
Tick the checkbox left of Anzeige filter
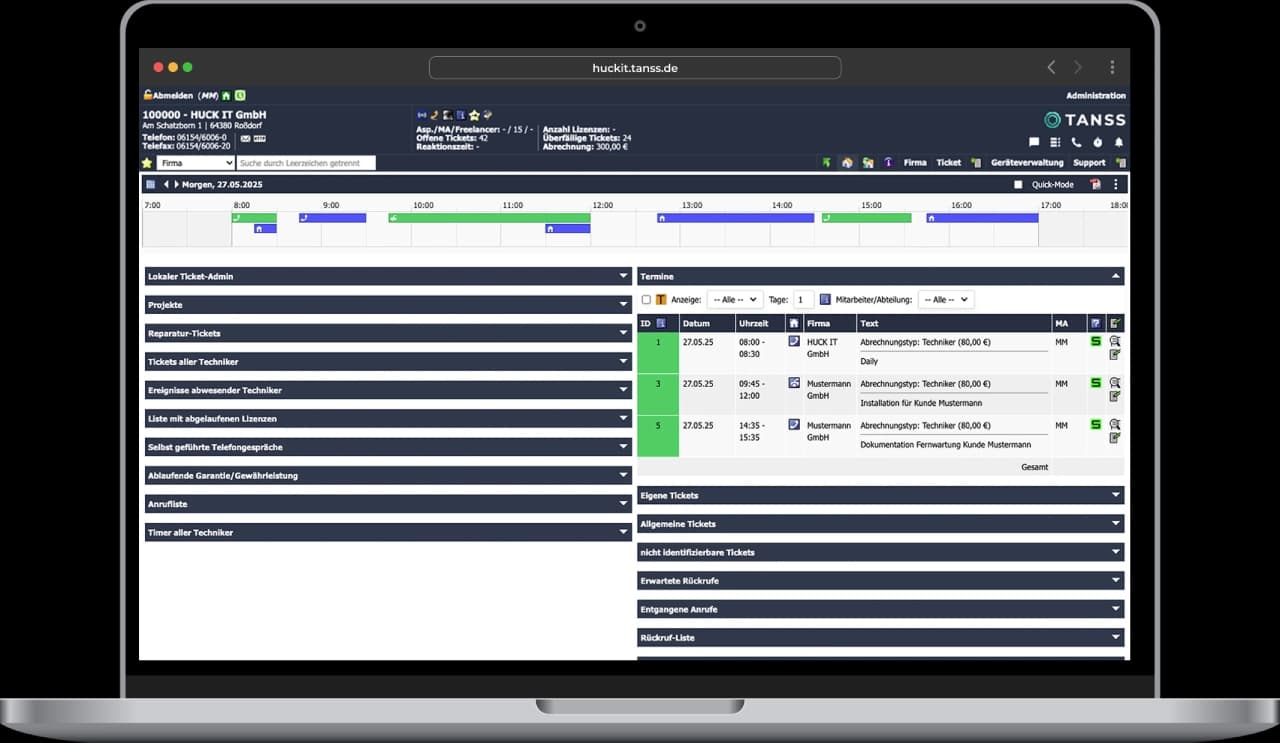(x=646, y=300)
